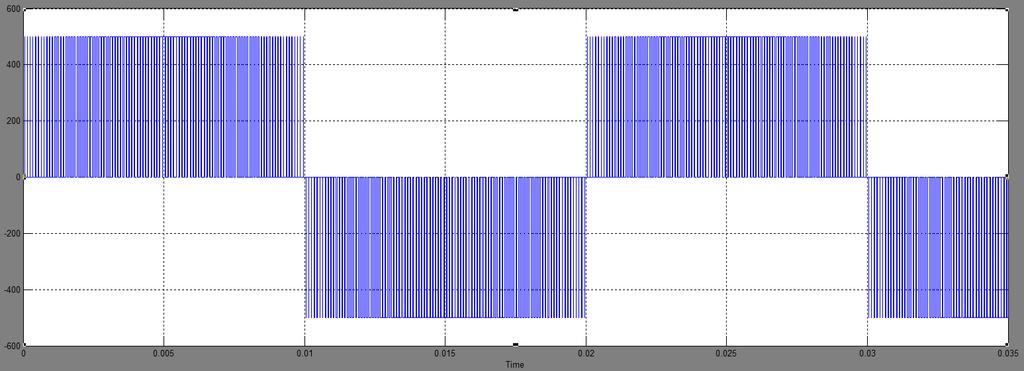Click the second positive pulse block near 0.025
The height and width of the screenshot is (371, 1024).
point(727,106)
